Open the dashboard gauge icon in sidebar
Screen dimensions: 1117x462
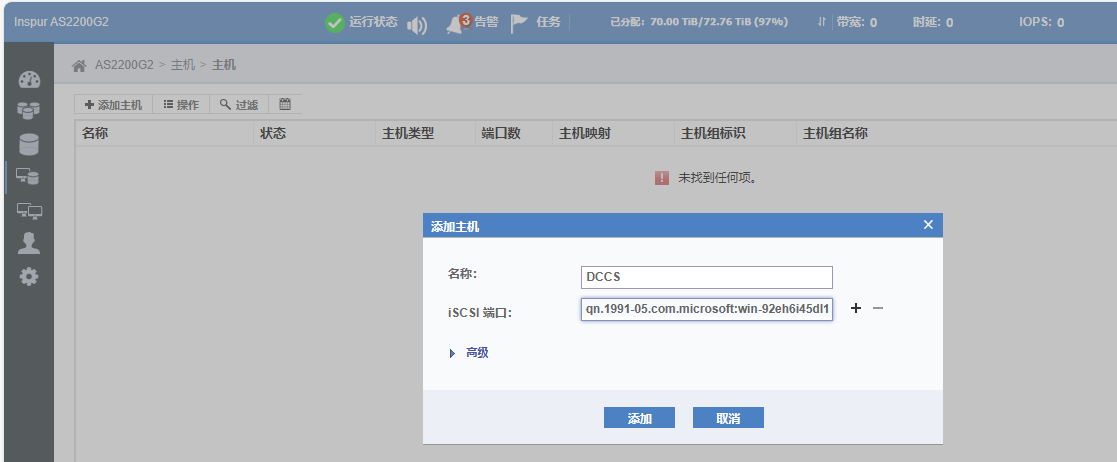coord(29,80)
